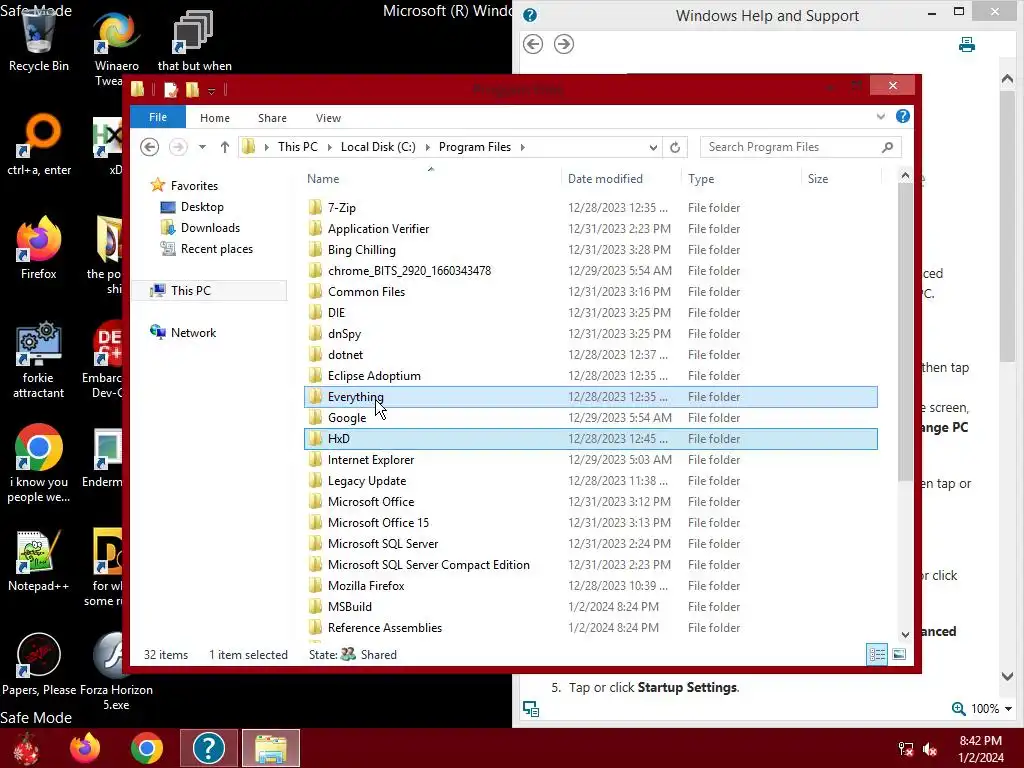The height and width of the screenshot is (768, 1024).
Task: Open the 'ctrl+a, enter' desktop shortcut
Action: click(x=39, y=145)
